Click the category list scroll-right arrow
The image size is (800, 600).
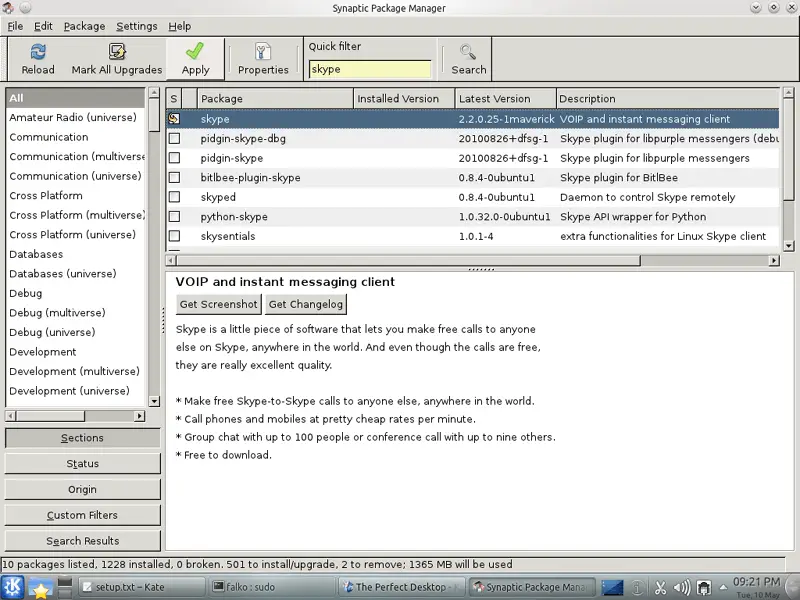click(139, 416)
